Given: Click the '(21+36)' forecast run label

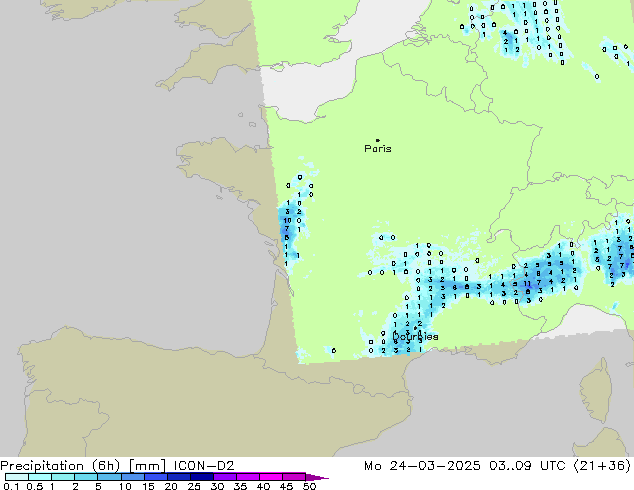Looking at the screenshot, I should point(602,466).
